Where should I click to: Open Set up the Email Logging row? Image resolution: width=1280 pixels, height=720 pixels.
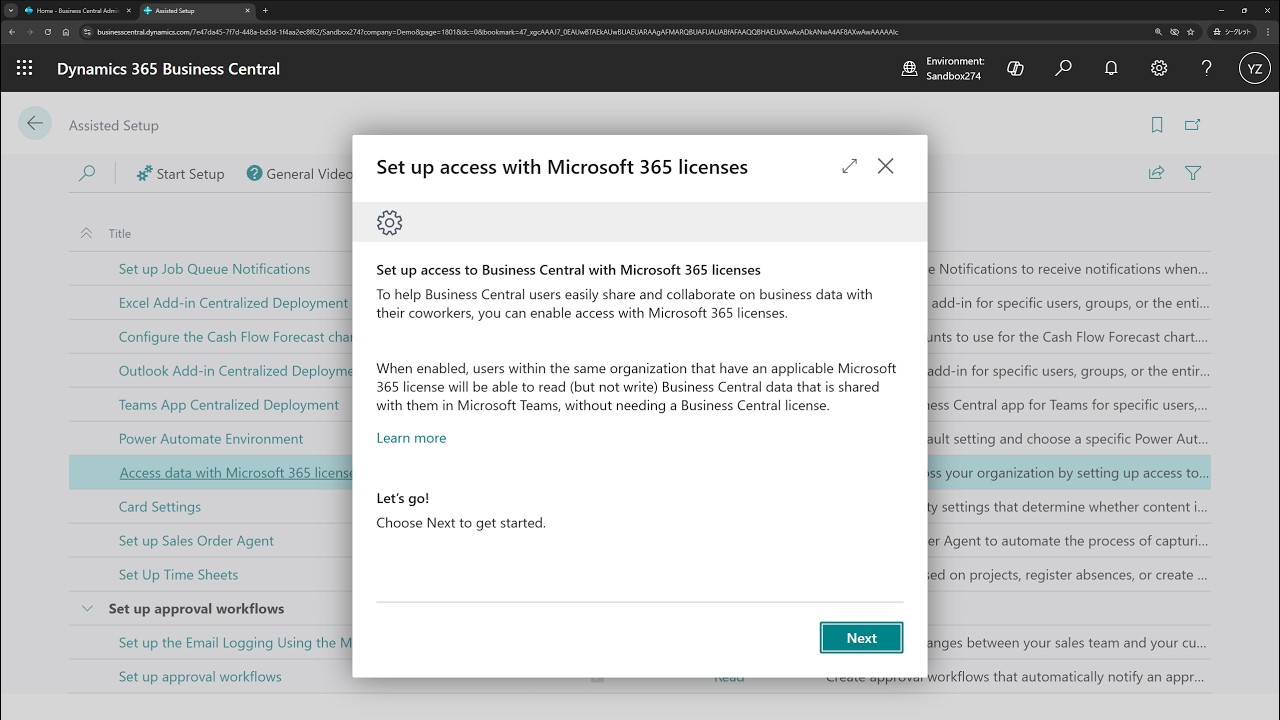coord(236,643)
